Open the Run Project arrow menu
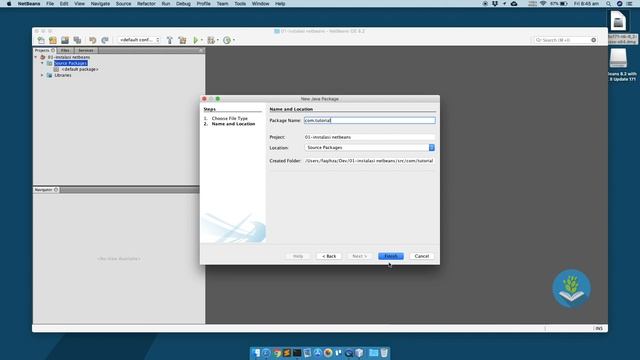This screenshot has height=360, width=640. (x=202, y=40)
